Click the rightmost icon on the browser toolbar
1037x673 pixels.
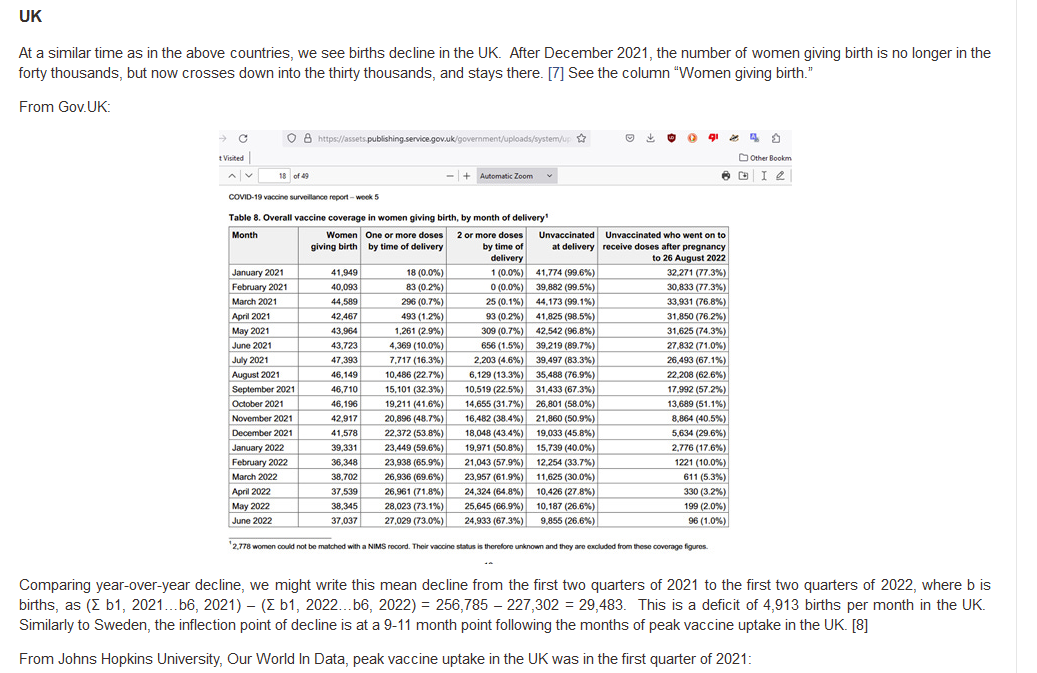[x=776, y=138]
